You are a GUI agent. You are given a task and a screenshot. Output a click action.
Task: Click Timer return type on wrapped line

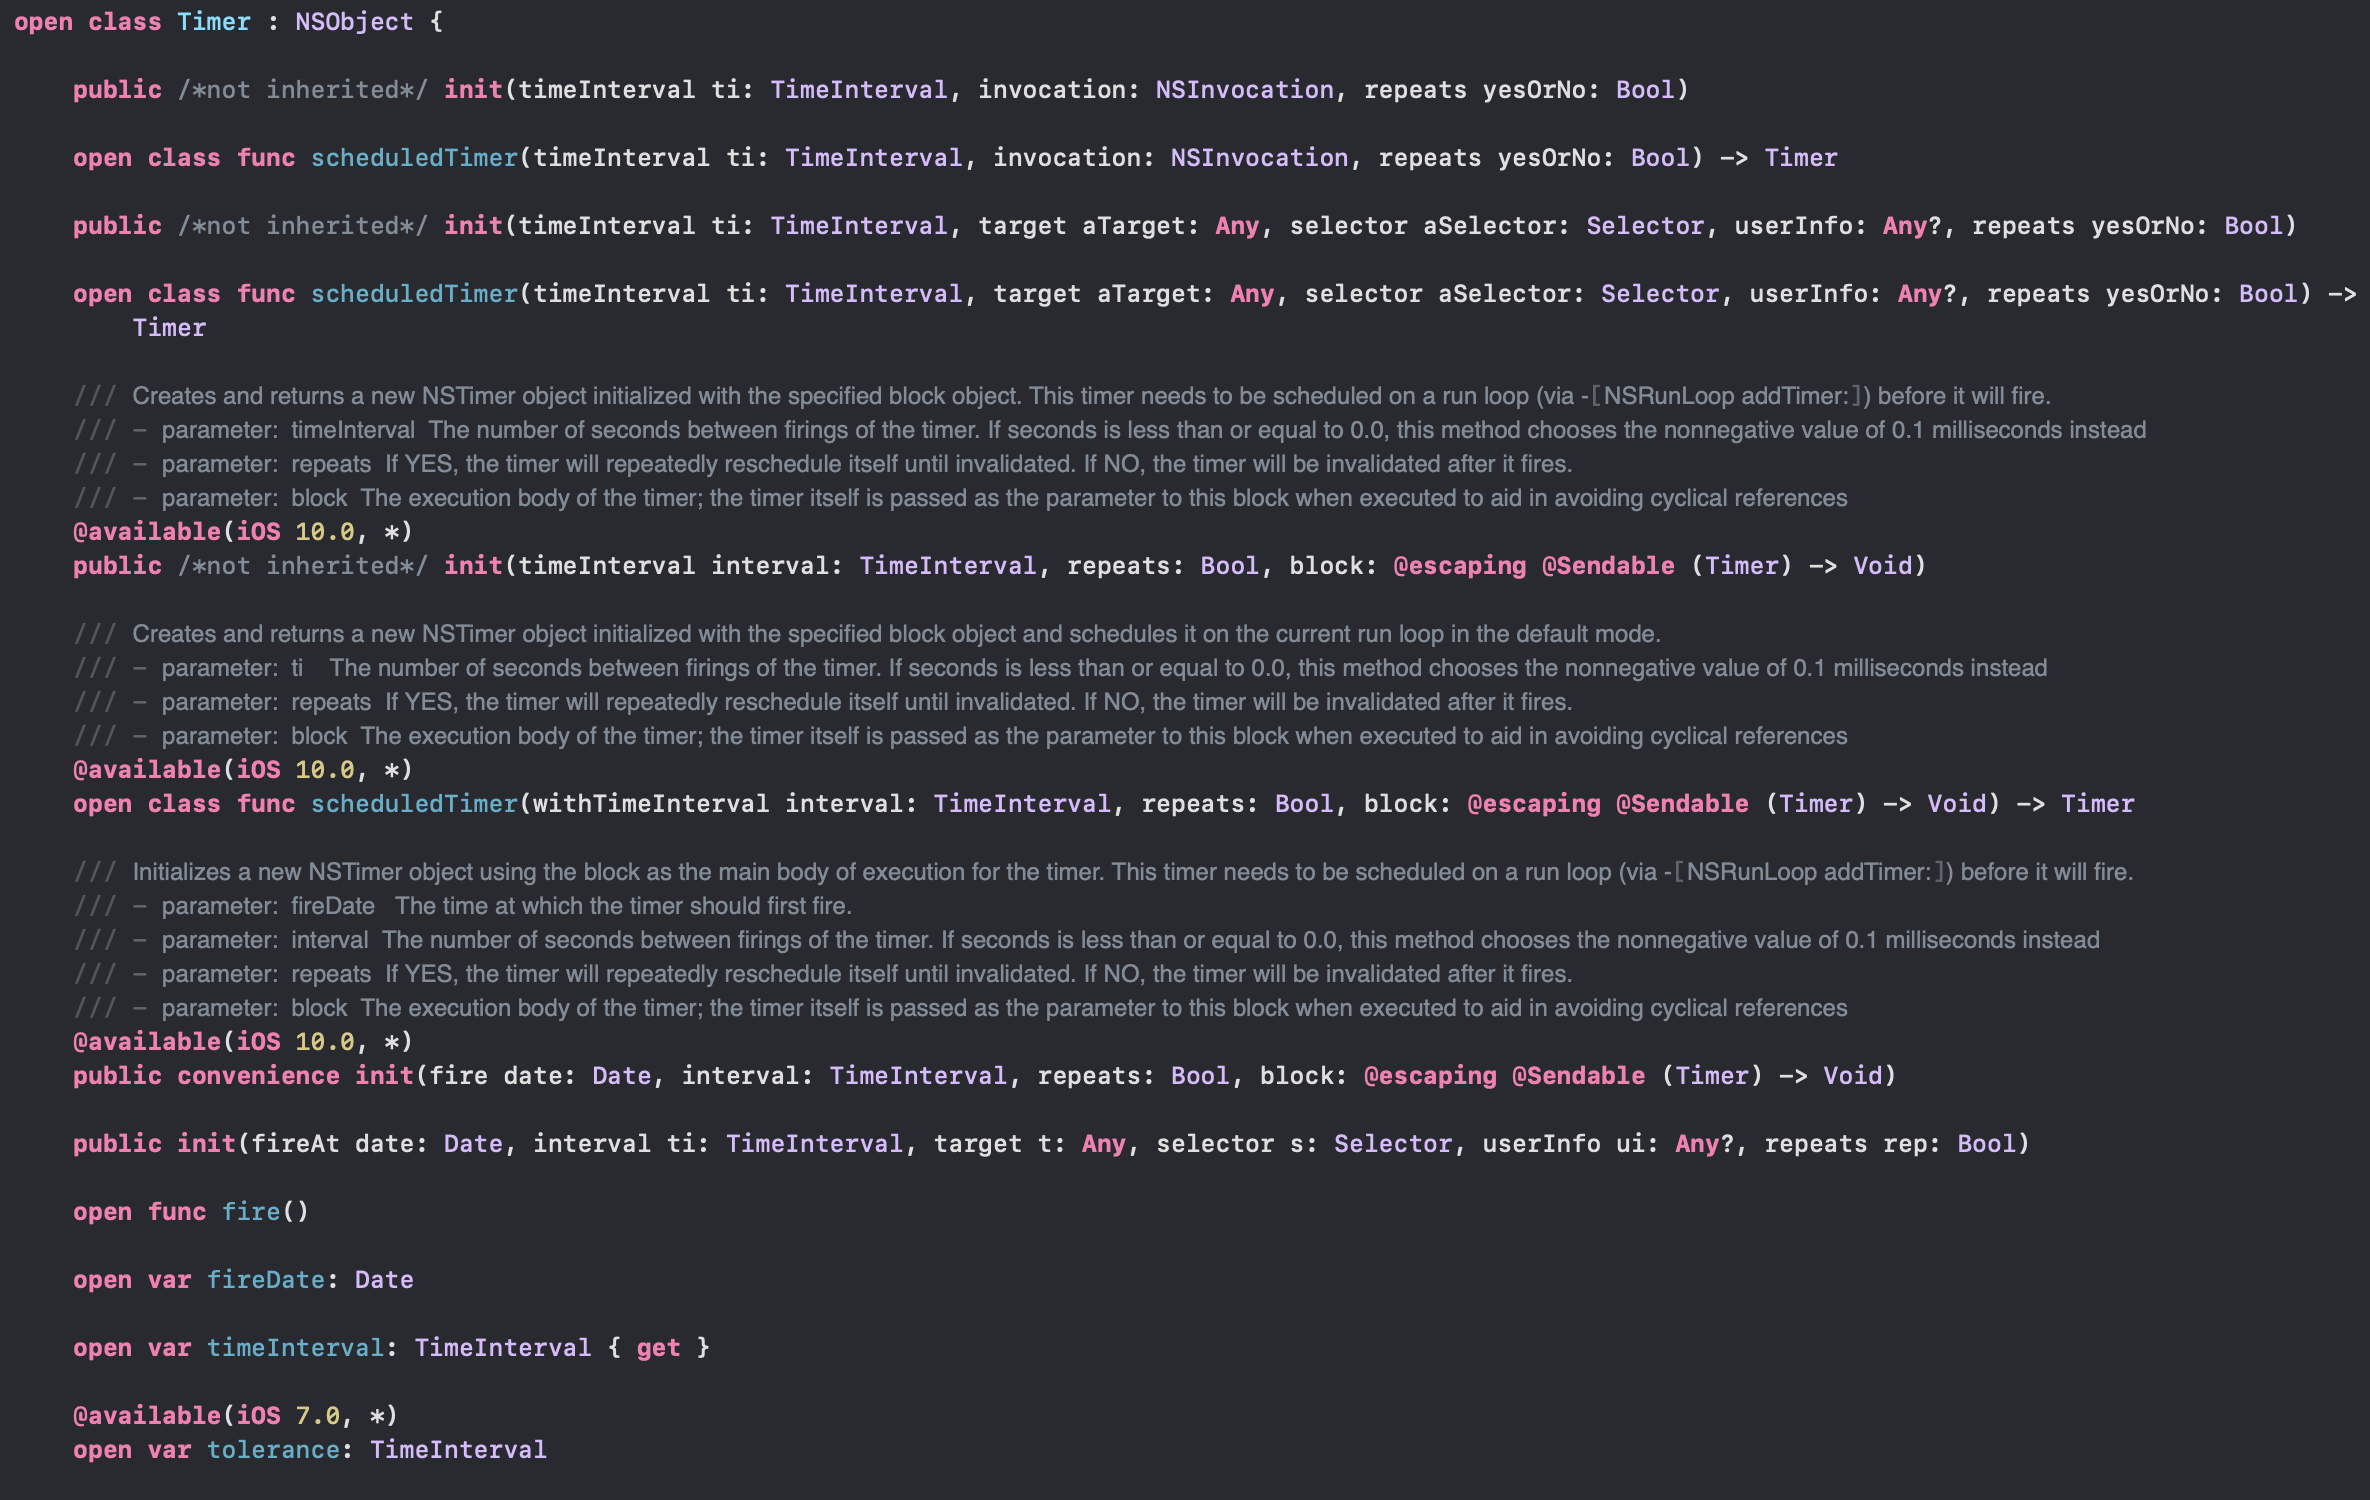(x=169, y=328)
